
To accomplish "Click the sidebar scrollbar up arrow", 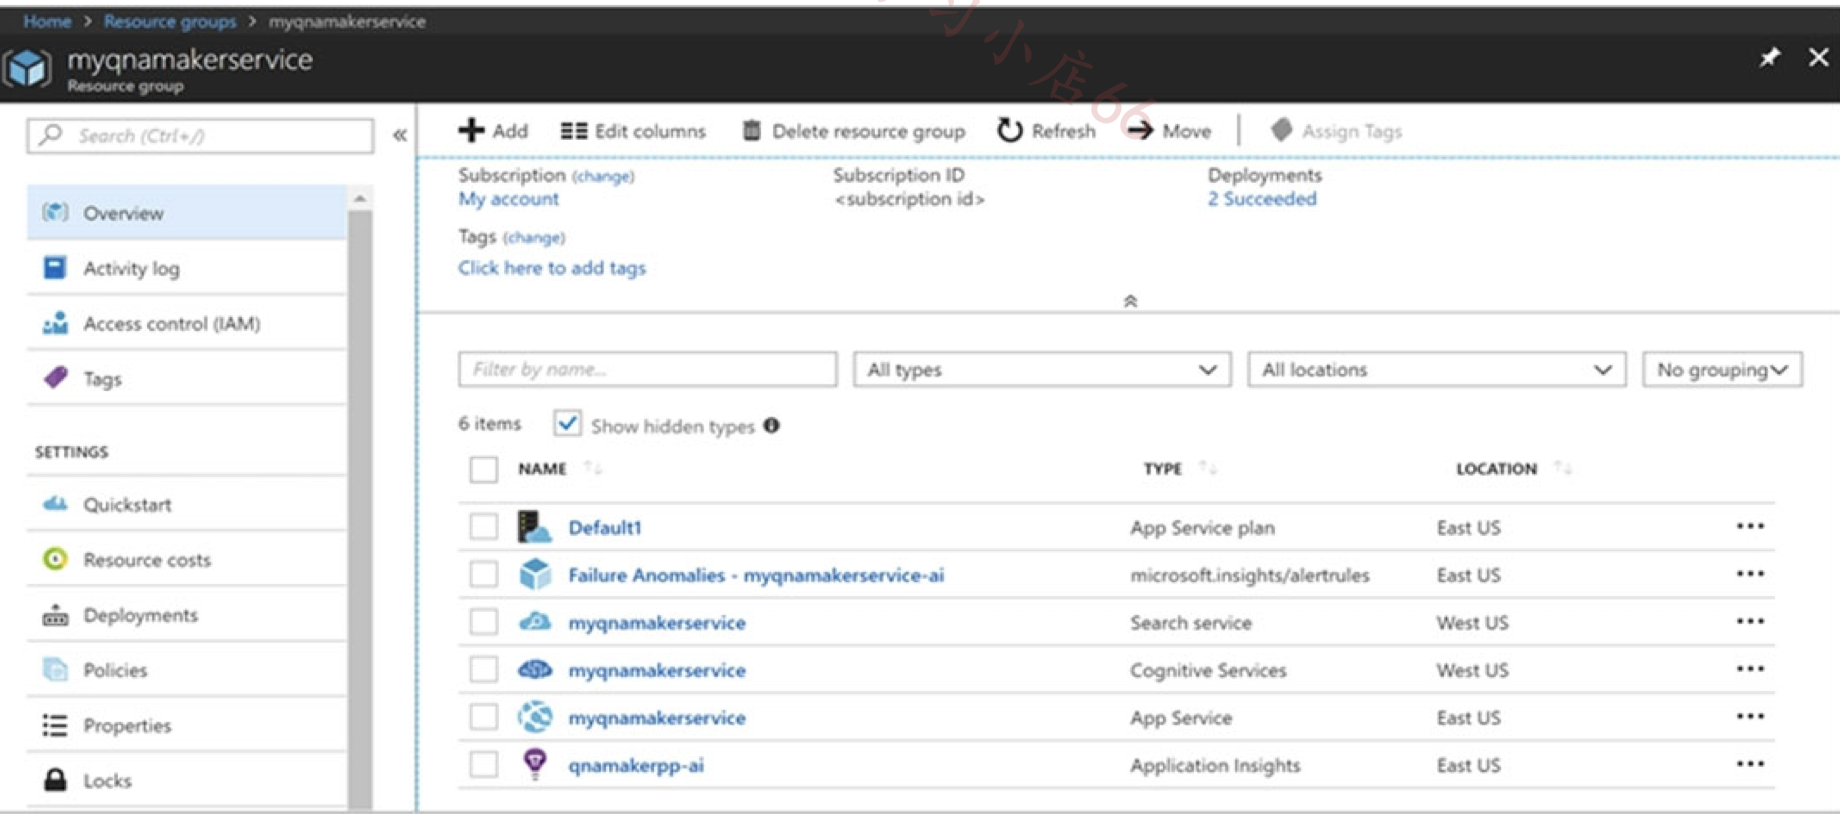I will point(360,198).
